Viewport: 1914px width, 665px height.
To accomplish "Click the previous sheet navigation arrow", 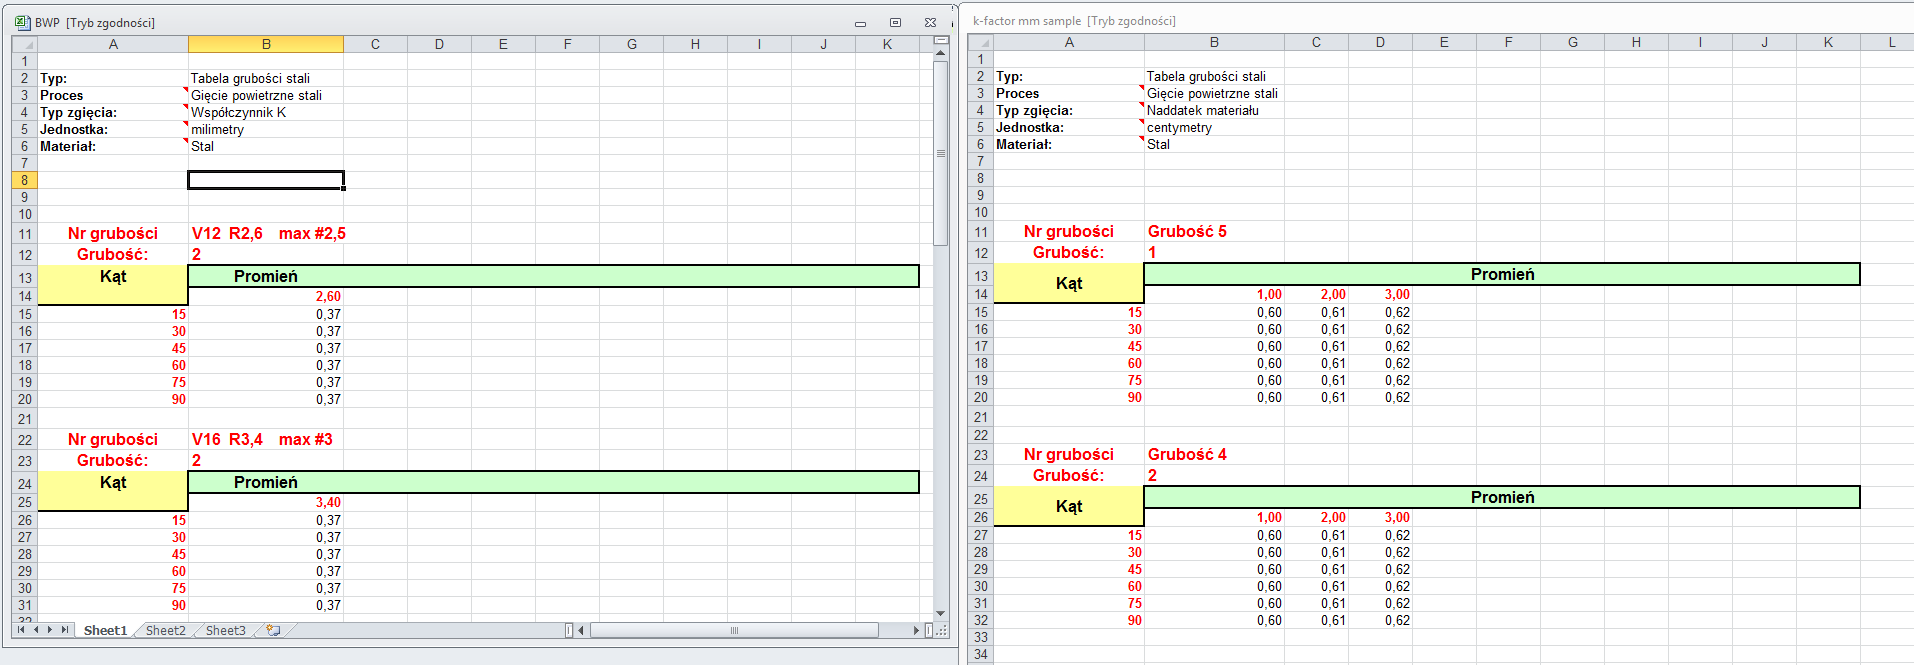I will pos(36,630).
